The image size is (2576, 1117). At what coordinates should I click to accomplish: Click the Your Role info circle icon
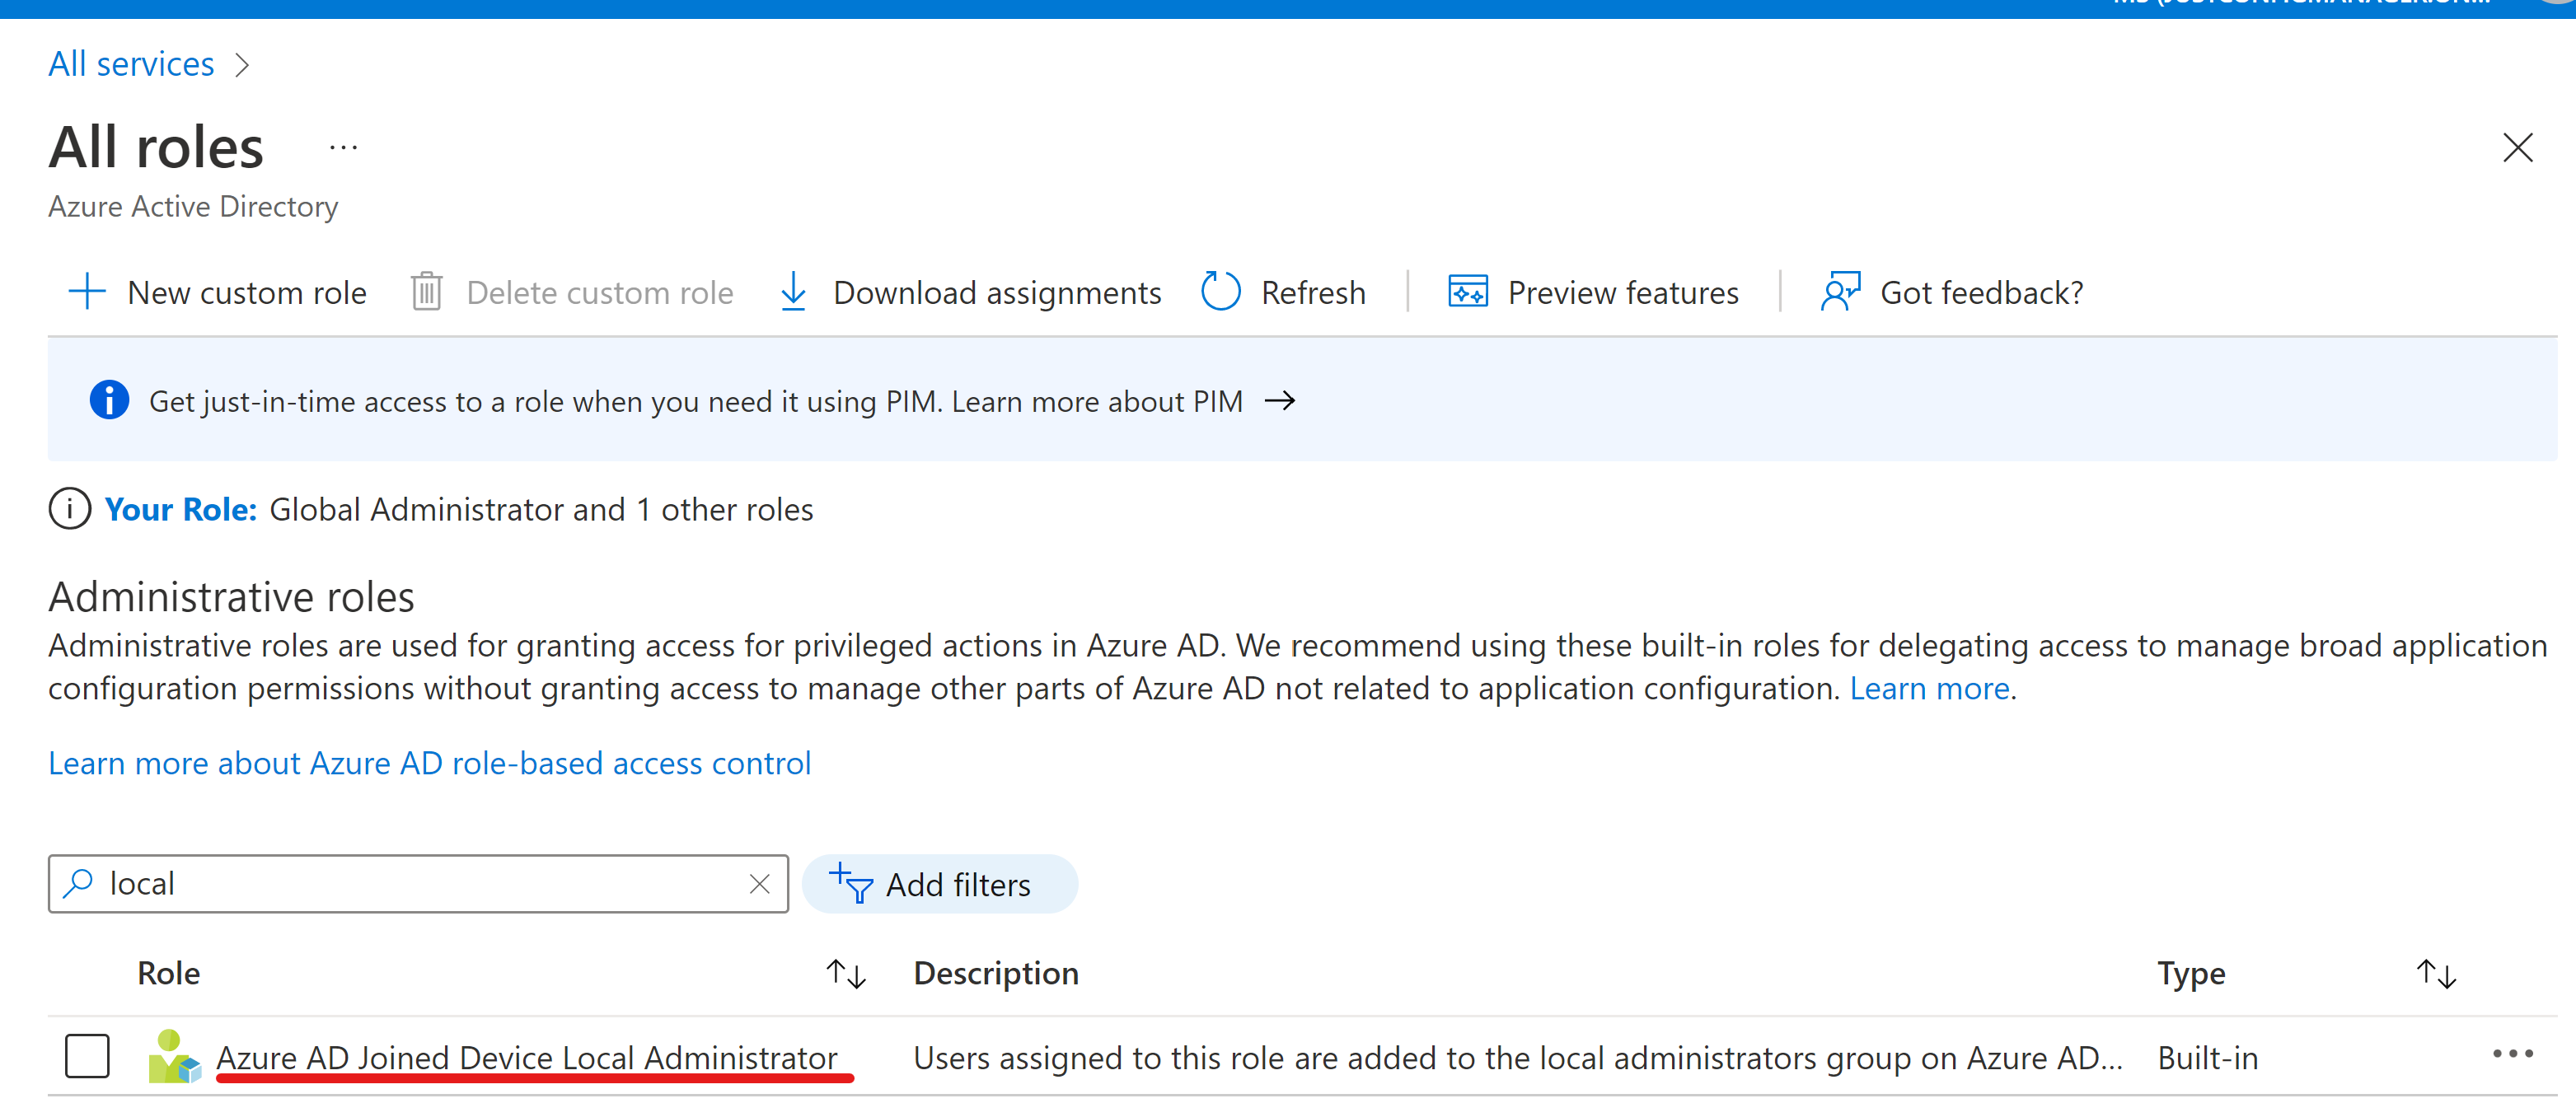(x=70, y=509)
